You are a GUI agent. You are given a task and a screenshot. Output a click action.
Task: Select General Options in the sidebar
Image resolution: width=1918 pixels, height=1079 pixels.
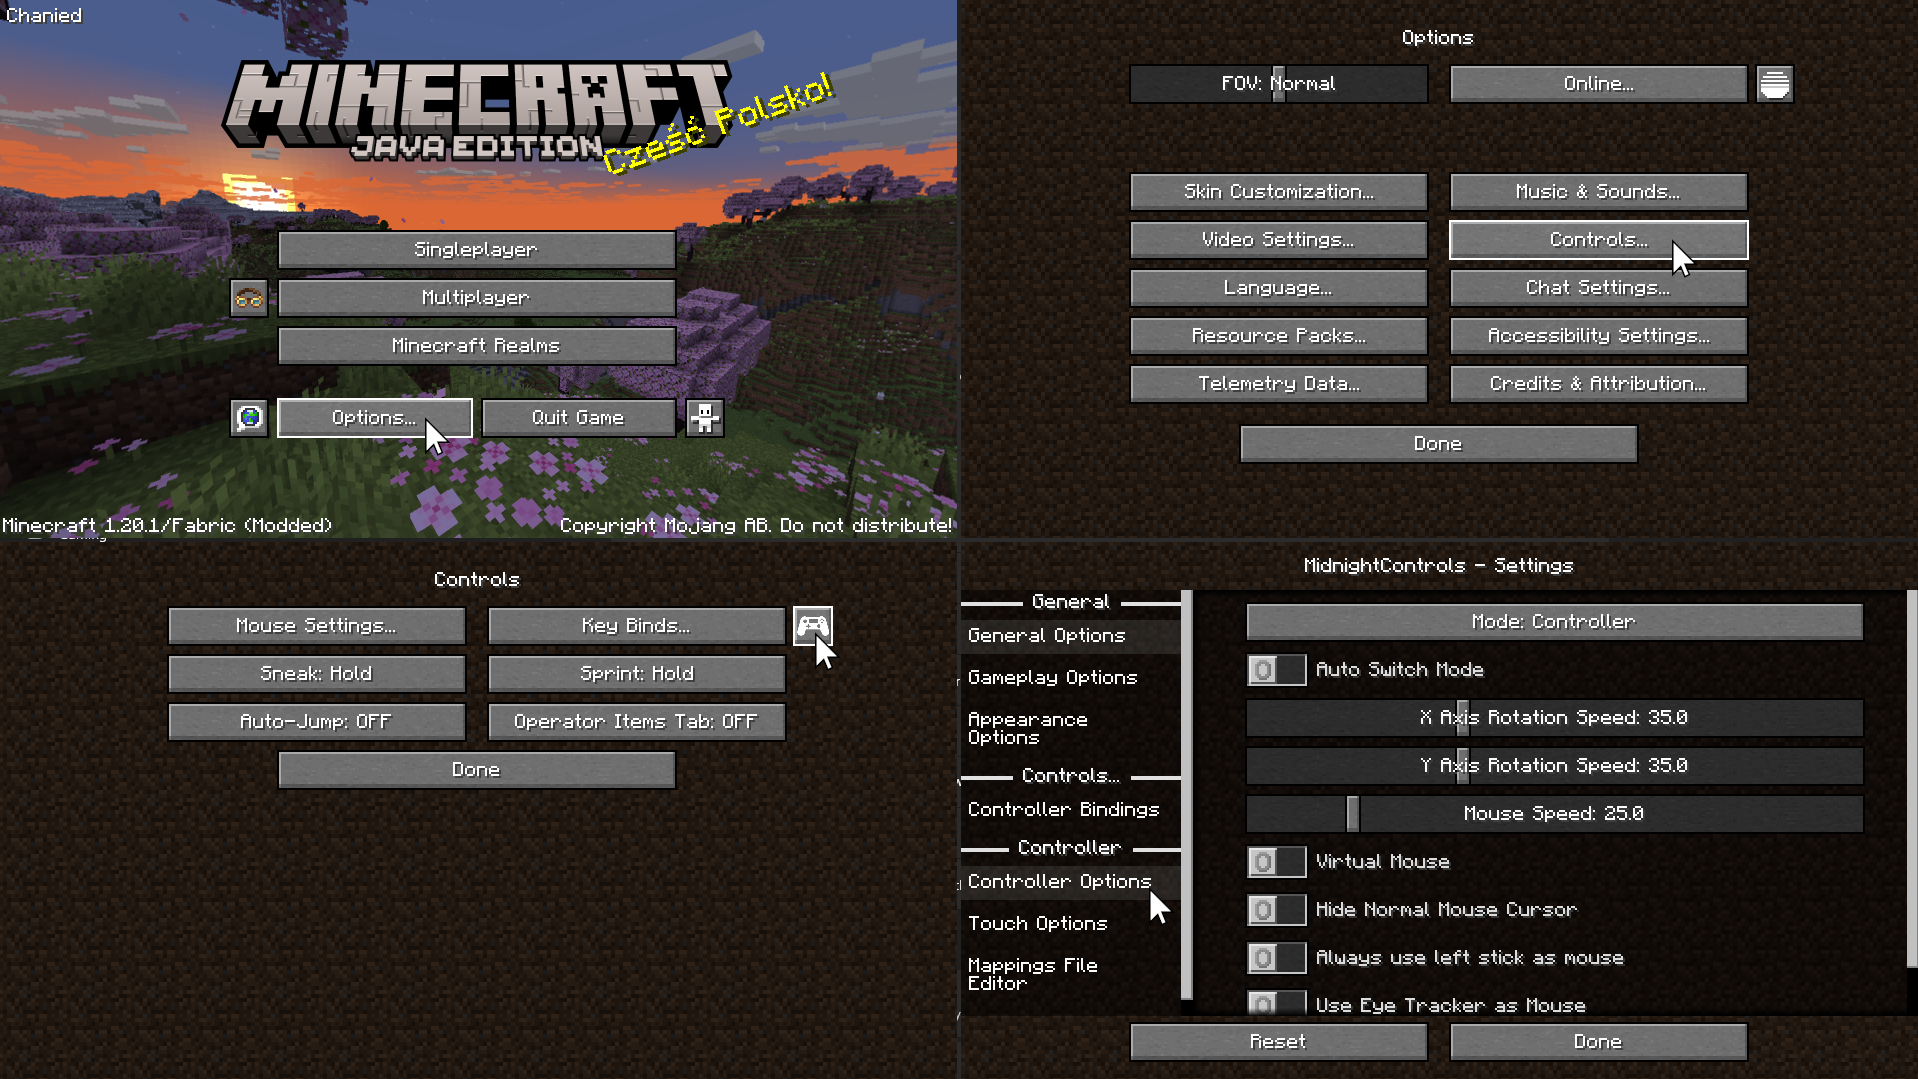pyautogui.click(x=1070, y=636)
